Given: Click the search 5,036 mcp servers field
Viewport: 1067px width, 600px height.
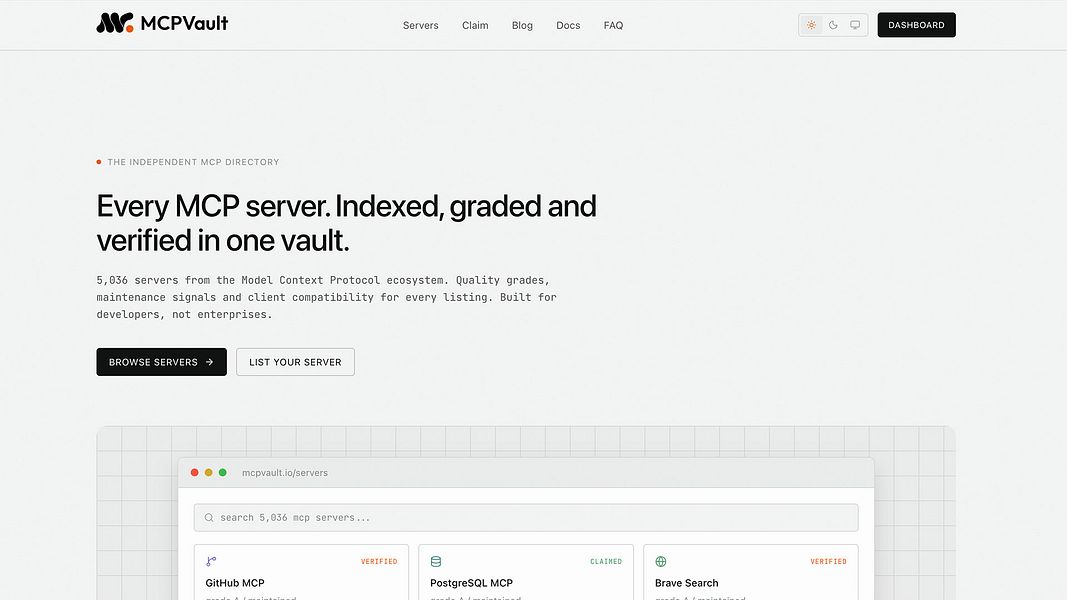Looking at the screenshot, I should click(x=526, y=518).
